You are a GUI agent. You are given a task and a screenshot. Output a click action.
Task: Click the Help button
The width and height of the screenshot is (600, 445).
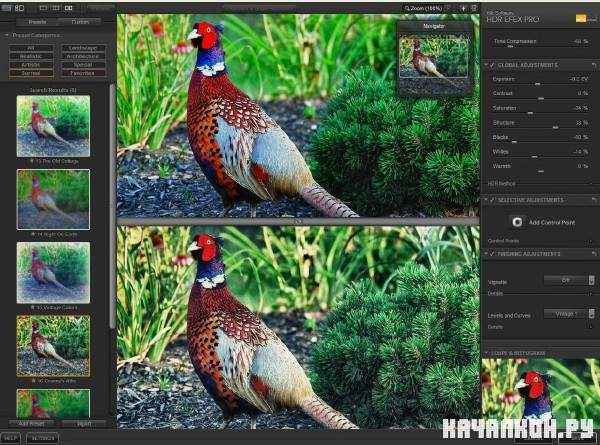(10, 438)
